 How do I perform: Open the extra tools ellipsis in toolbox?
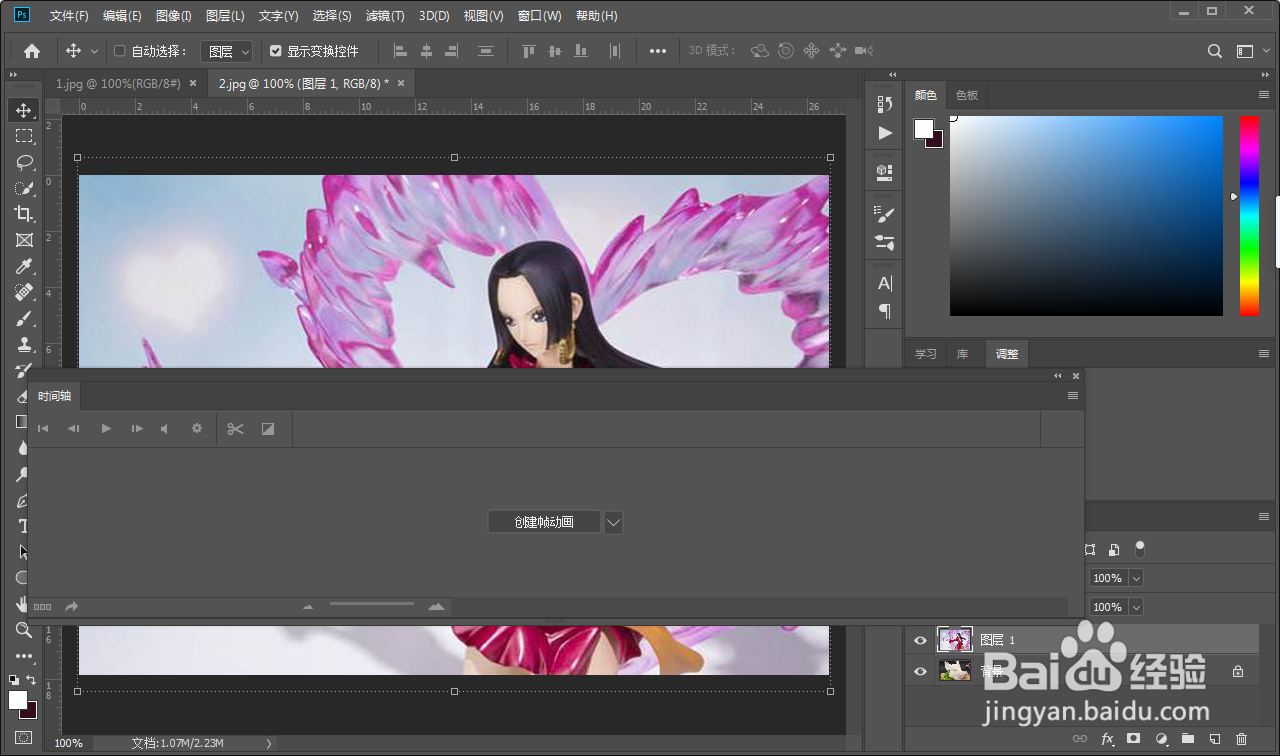coord(24,657)
